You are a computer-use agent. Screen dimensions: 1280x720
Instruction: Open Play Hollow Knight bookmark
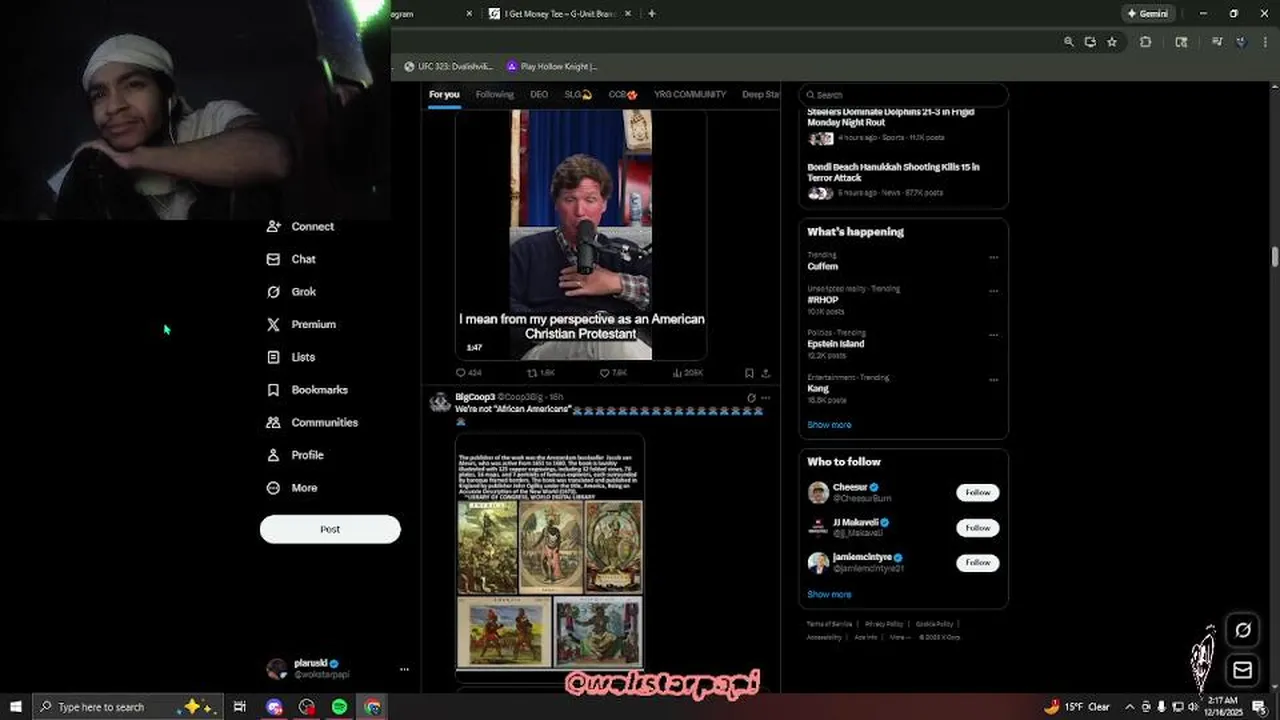(552, 67)
